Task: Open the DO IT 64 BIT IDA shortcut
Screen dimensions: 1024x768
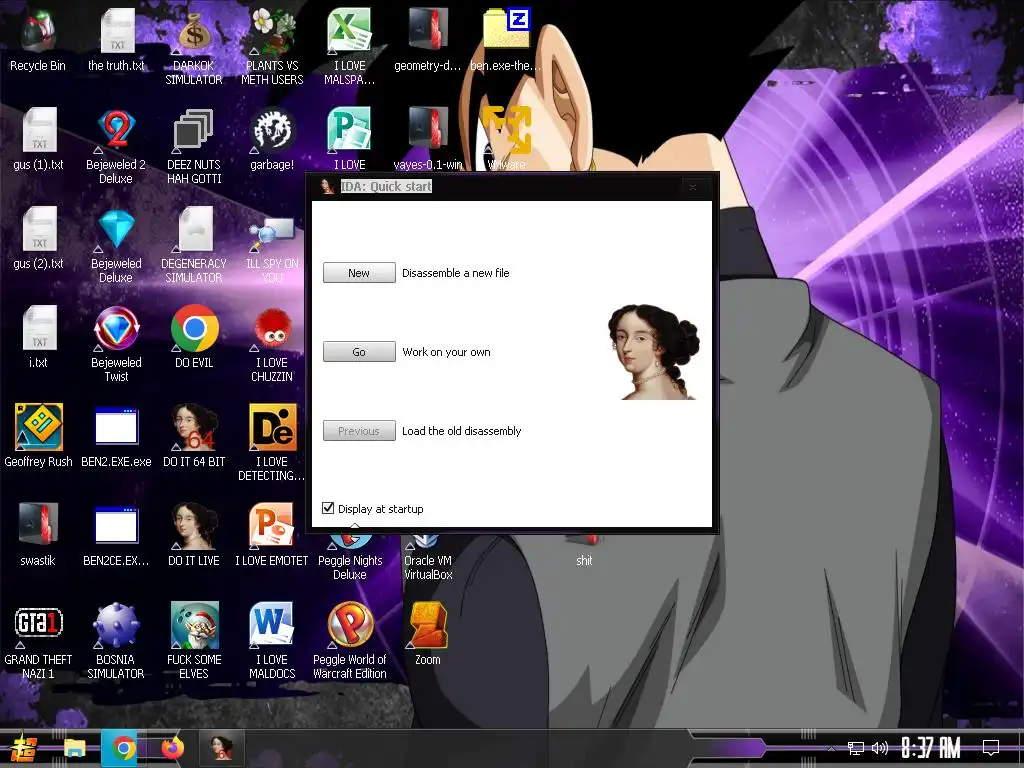Action: [194, 427]
